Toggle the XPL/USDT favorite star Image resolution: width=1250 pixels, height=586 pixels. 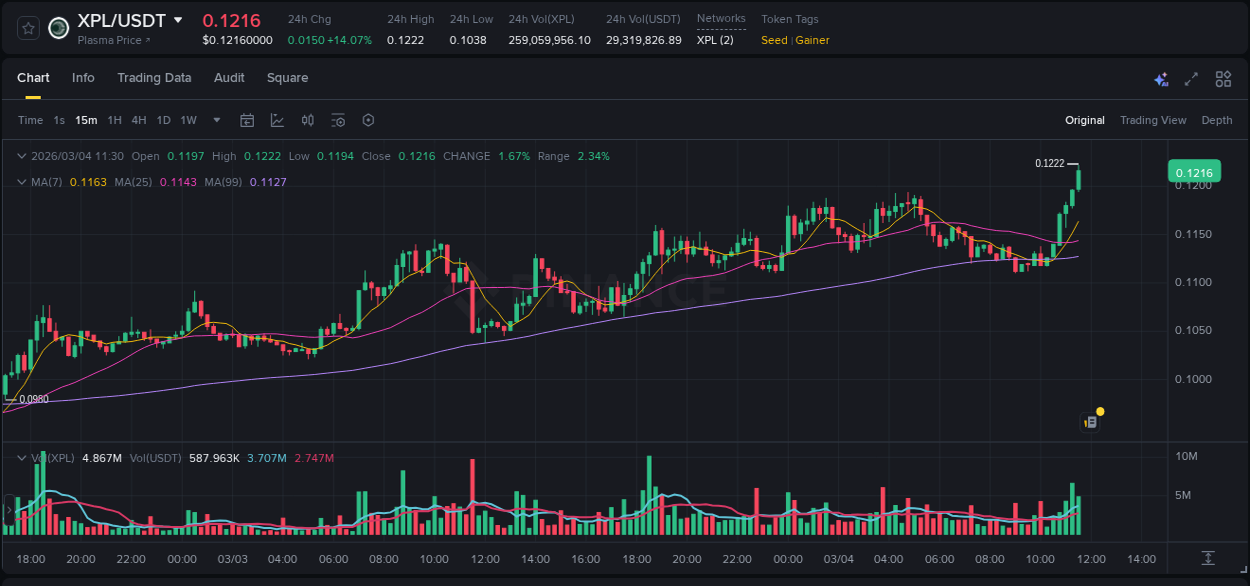pos(27,28)
